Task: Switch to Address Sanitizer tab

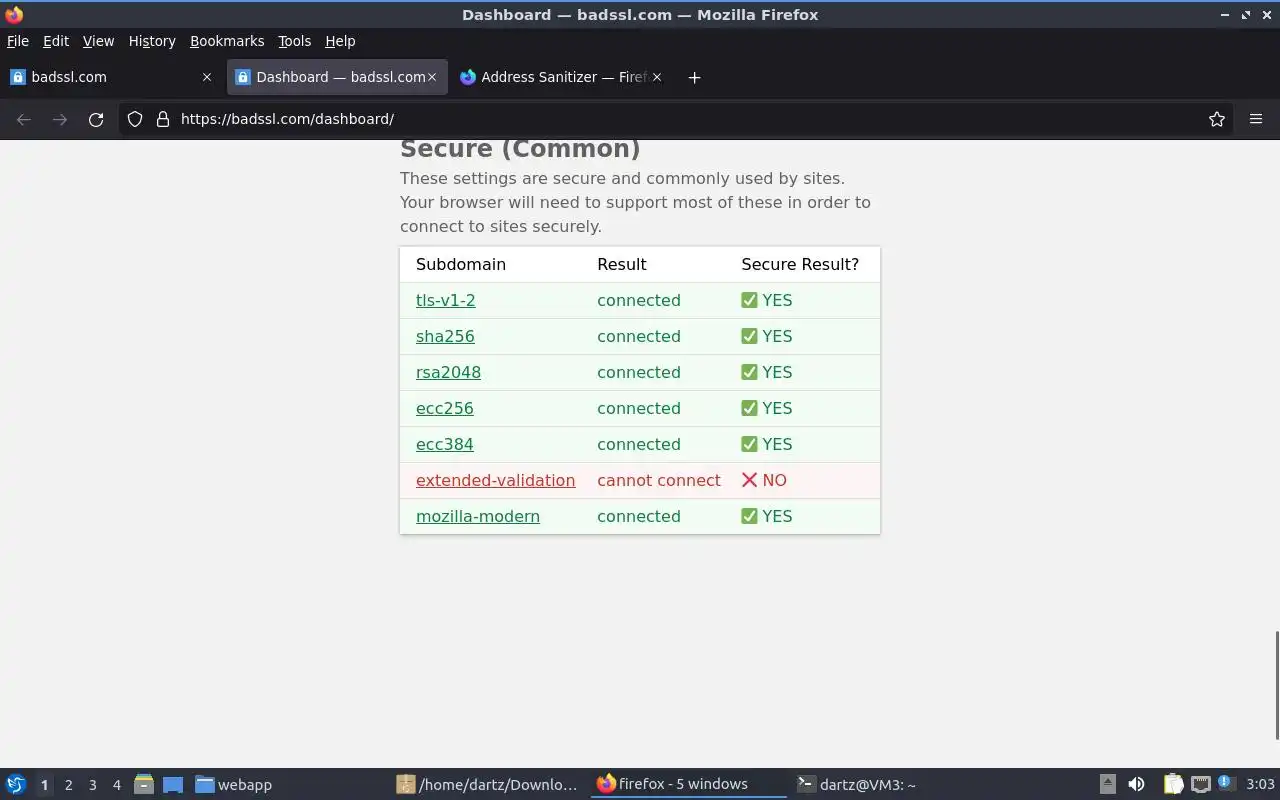Action: pos(560,77)
